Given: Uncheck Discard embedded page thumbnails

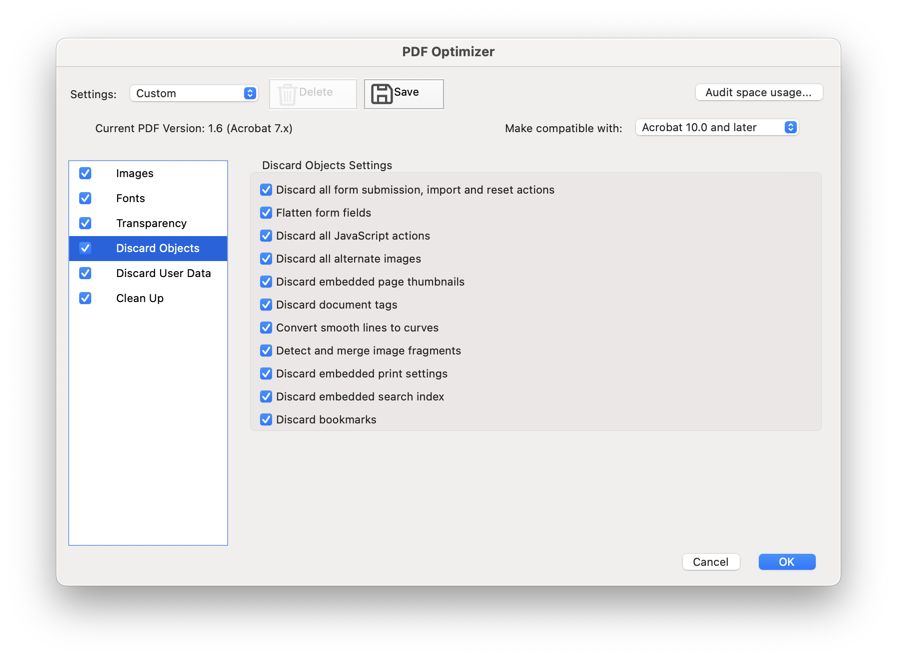Looking at the screenshot, I should point(266,282).
